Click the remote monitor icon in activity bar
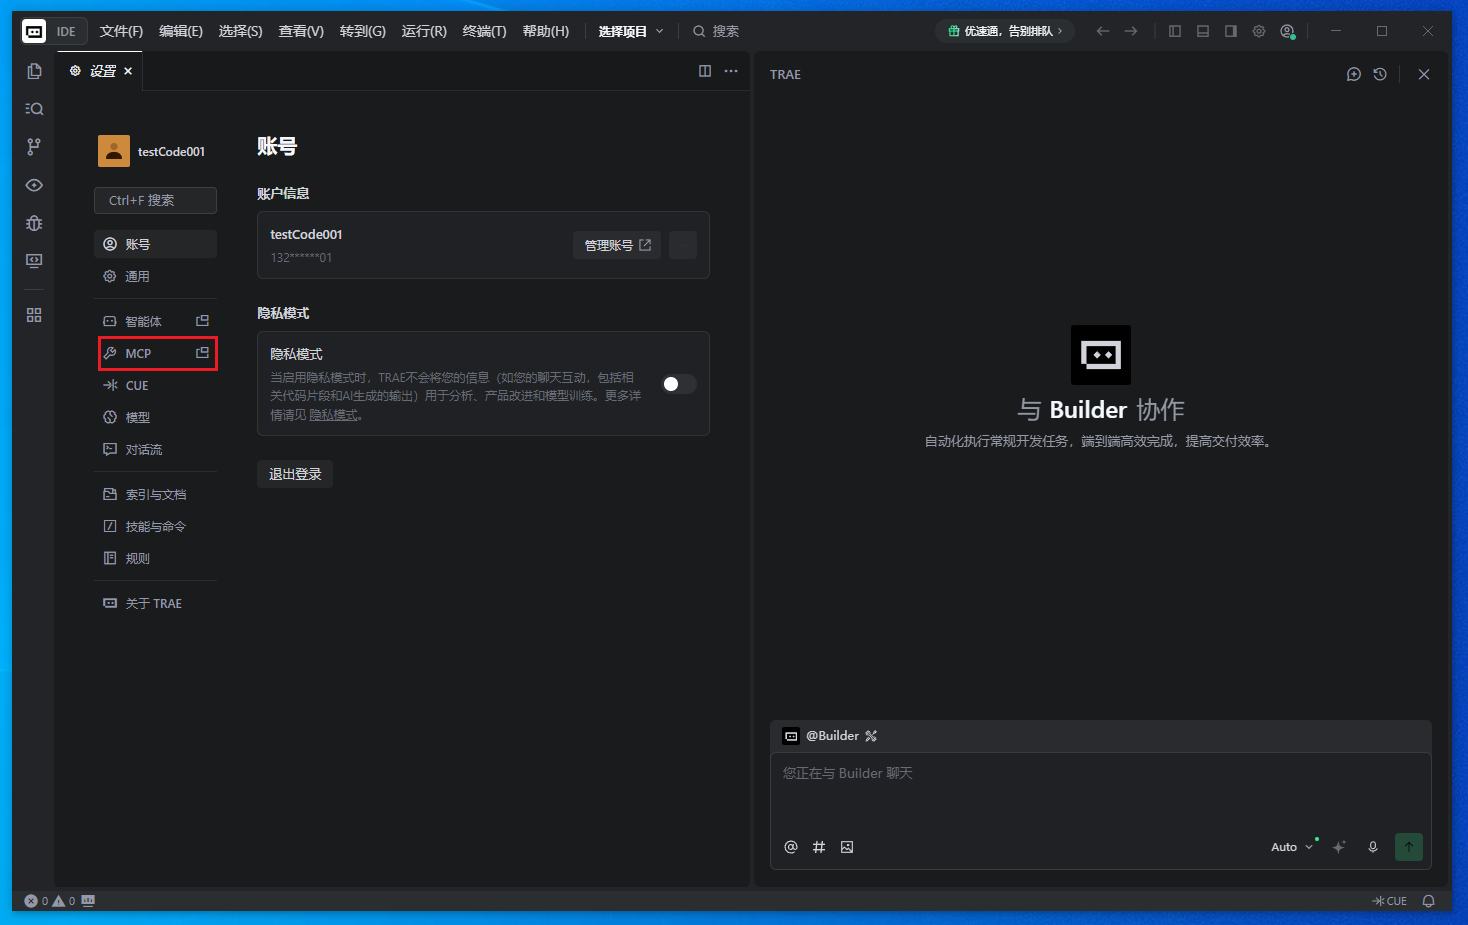The image size is (1468, 925). [x=34, y=261]
